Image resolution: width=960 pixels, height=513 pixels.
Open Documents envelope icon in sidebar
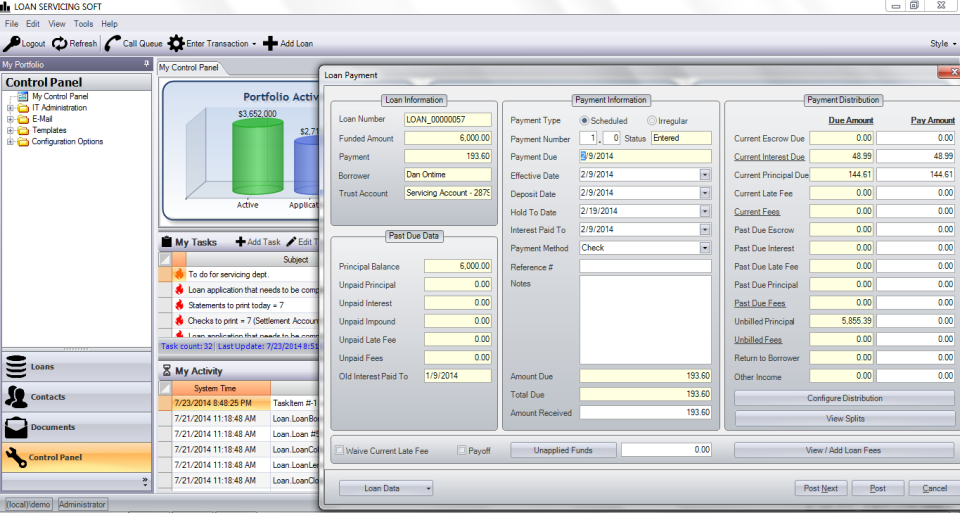coord(16,427)
